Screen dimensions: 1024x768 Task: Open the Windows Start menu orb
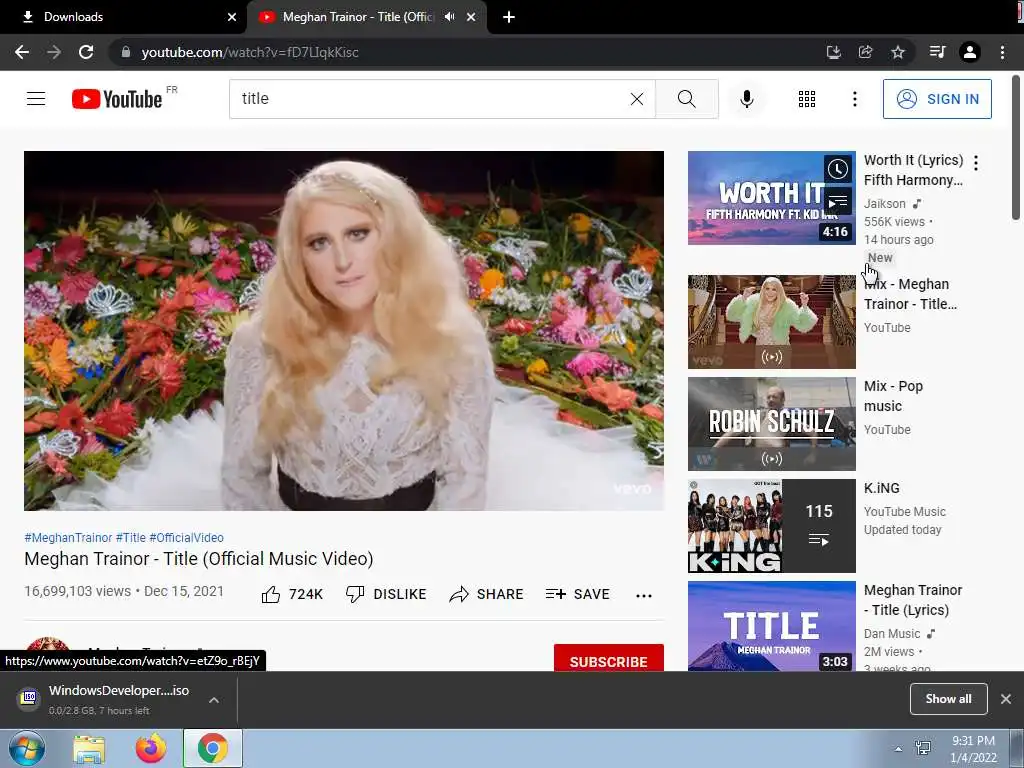pos(26,748)
